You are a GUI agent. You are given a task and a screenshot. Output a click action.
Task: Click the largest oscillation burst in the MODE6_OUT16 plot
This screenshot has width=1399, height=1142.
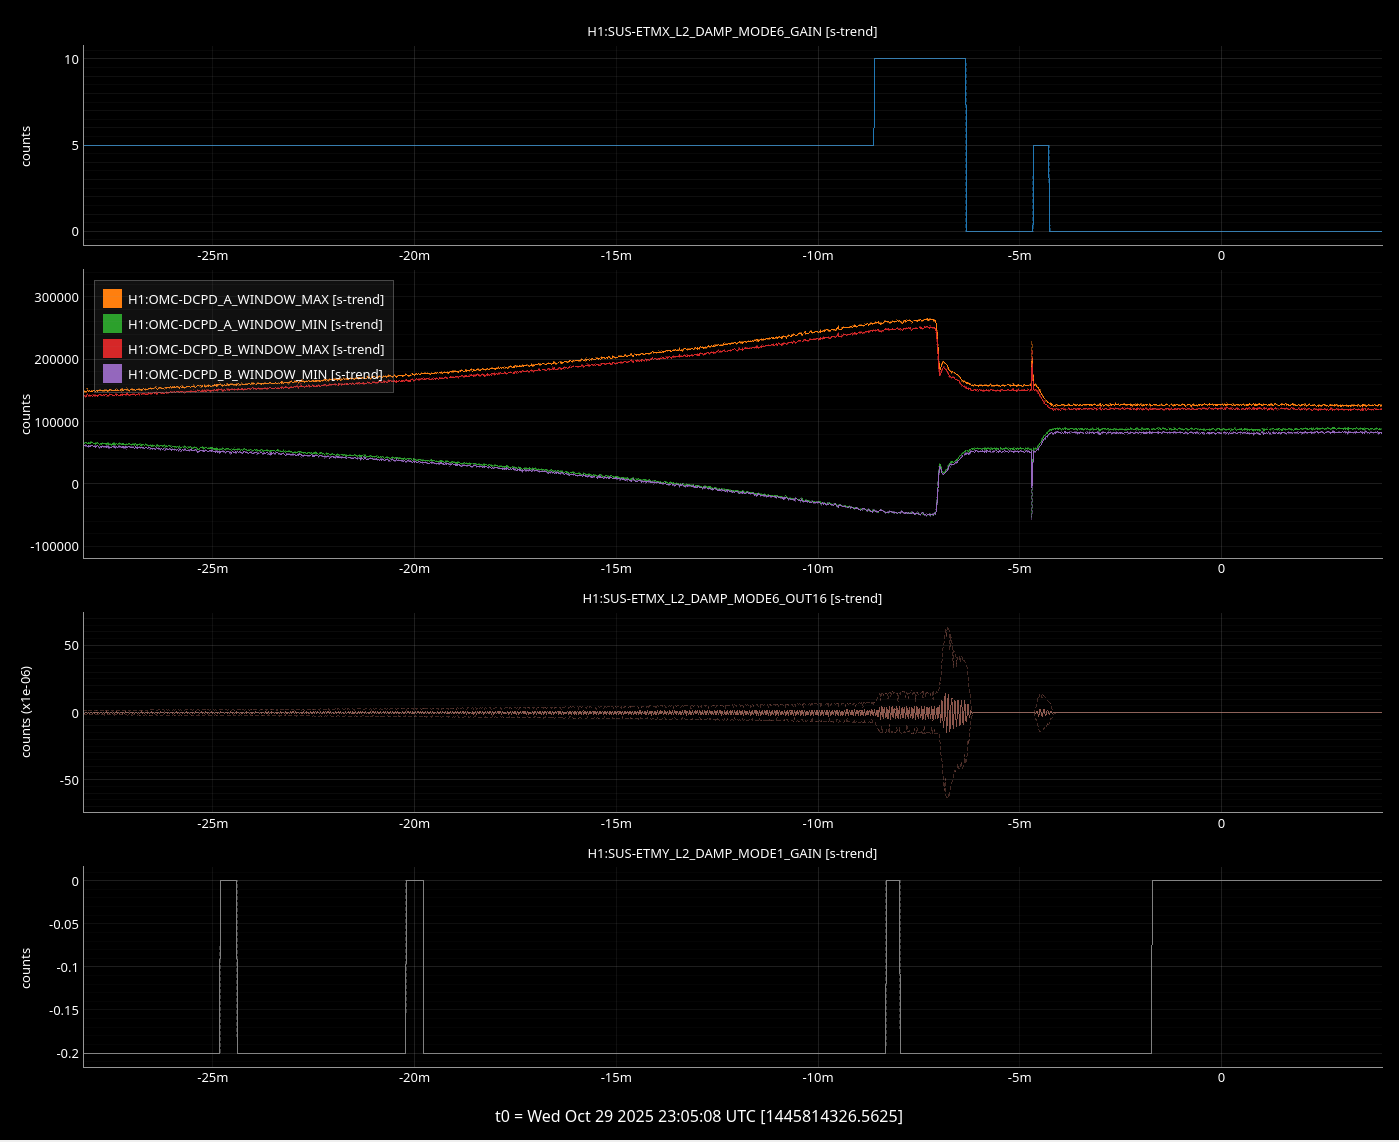coord(948,711)
